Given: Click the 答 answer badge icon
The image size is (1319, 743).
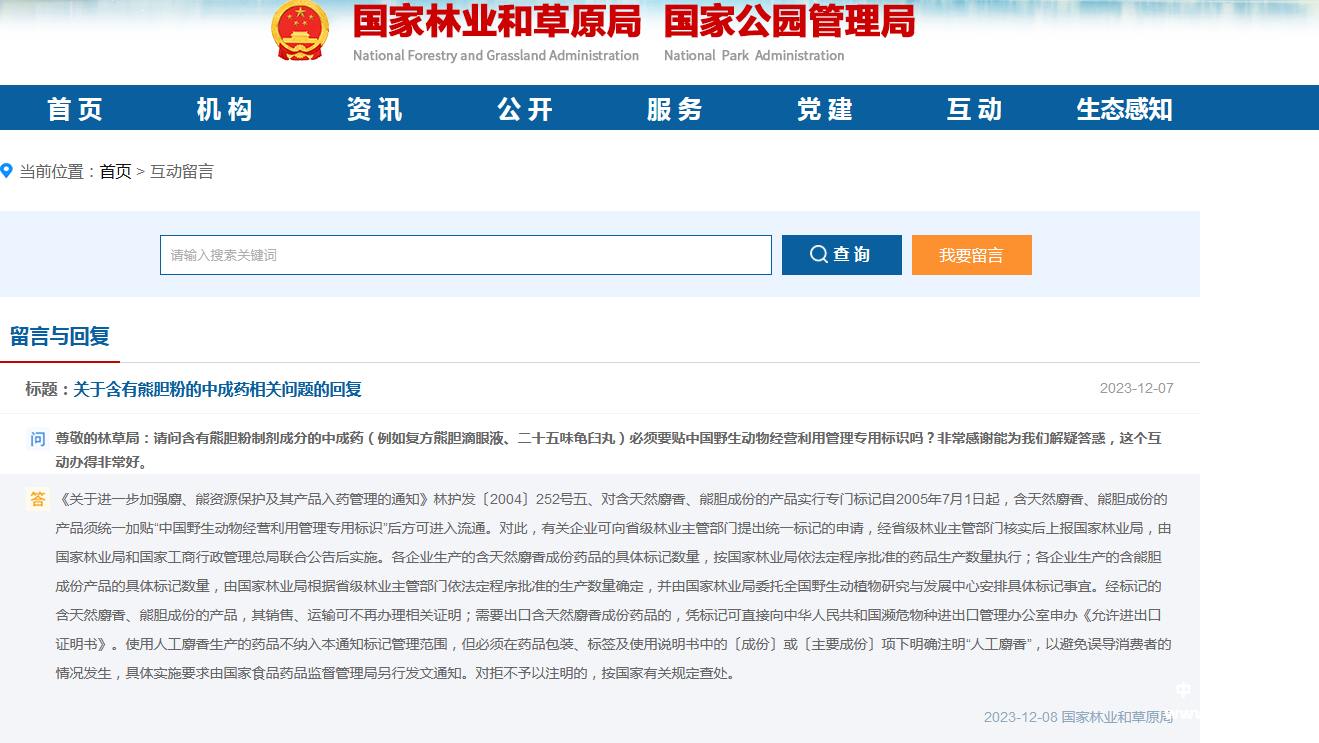Looking at the screenshot, I should click(x=38, y=499).
